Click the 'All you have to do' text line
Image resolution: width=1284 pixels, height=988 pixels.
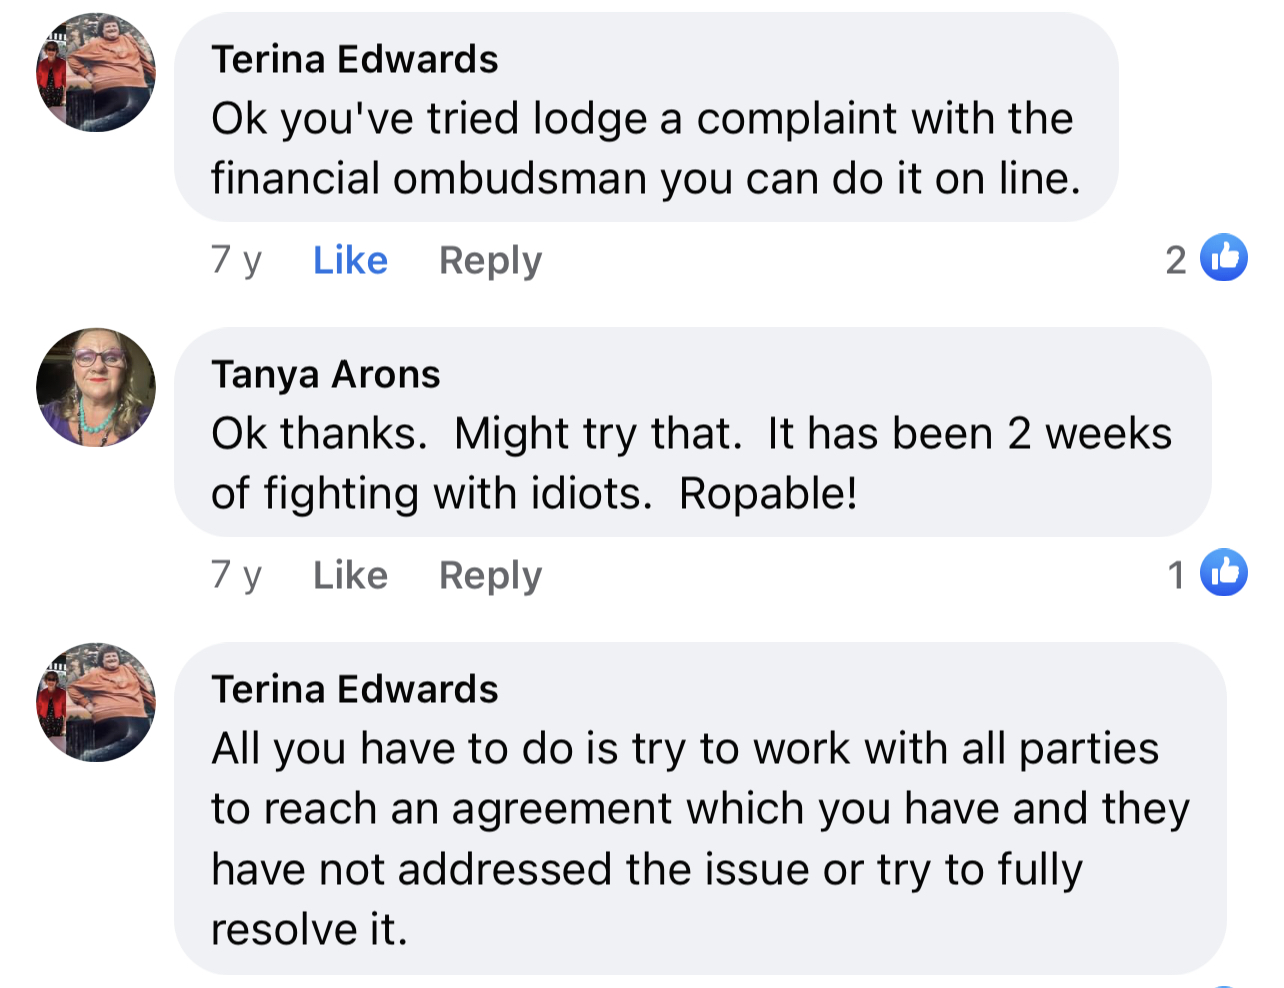(685, 749)
